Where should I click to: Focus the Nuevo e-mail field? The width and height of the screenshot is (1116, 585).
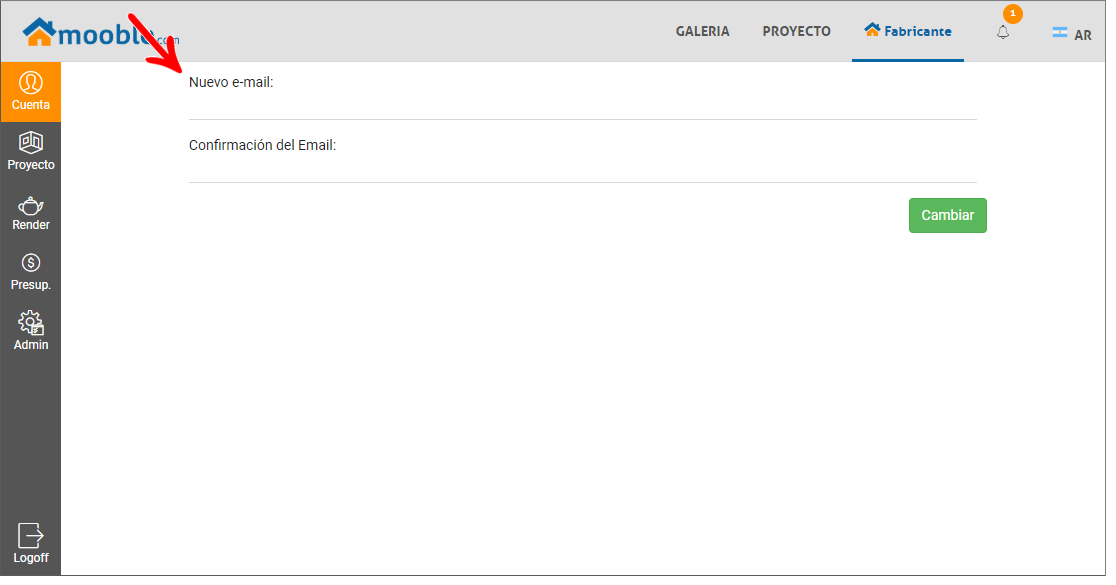tap(582, 106)
